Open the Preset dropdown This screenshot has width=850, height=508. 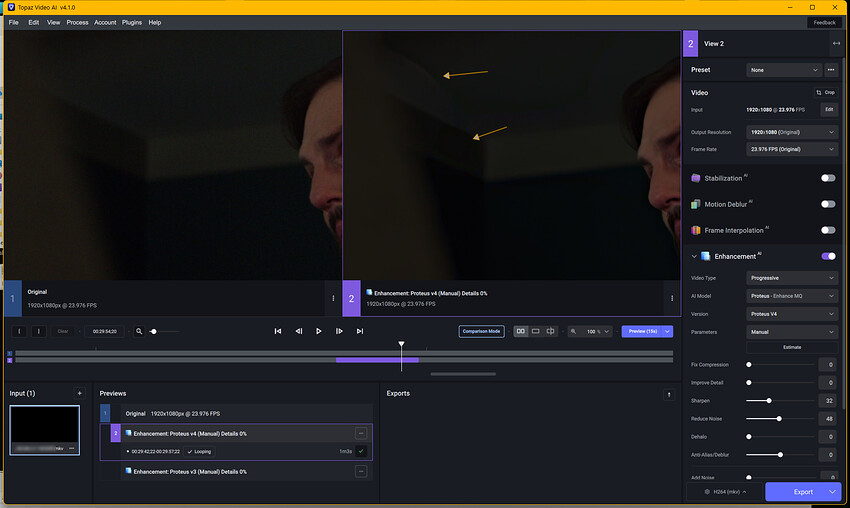point(784,70)
